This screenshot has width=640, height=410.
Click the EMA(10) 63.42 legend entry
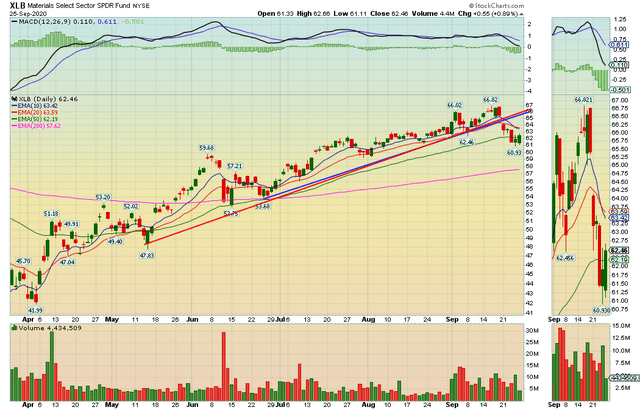[34, 106]
